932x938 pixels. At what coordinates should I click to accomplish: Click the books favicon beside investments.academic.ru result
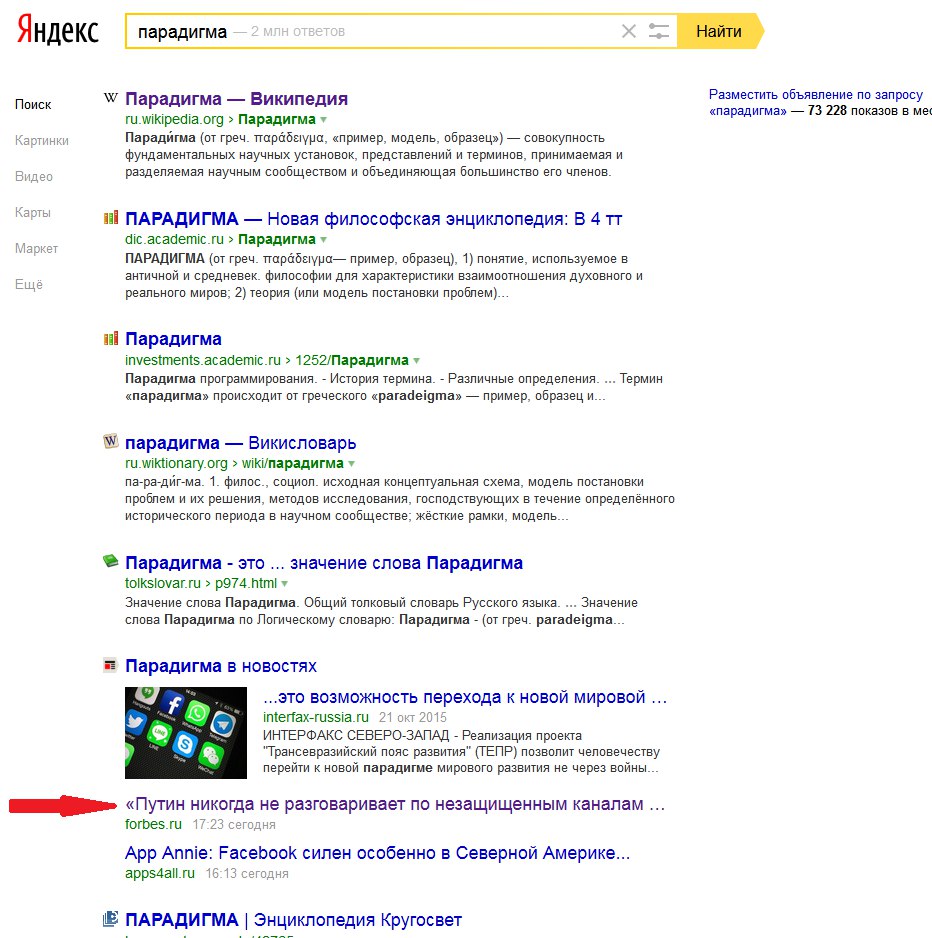point(111,339)
